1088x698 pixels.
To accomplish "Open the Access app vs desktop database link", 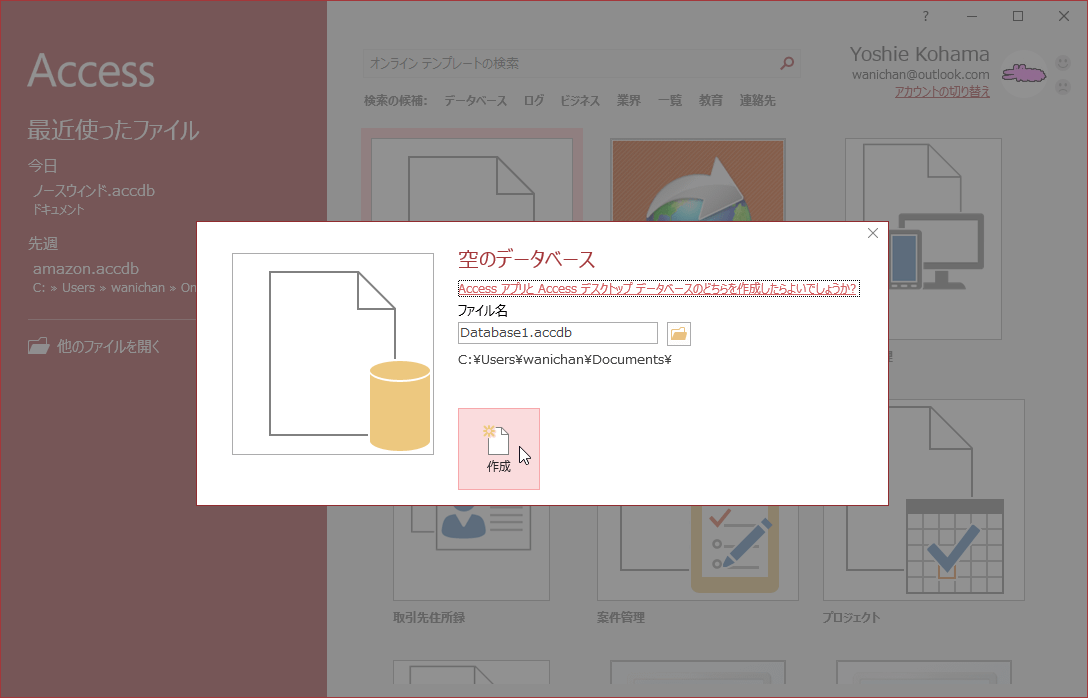I will [658, 289].
